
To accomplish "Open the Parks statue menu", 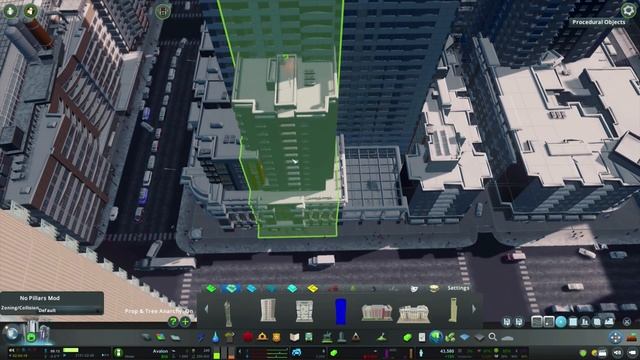I will tap(327, 337).
